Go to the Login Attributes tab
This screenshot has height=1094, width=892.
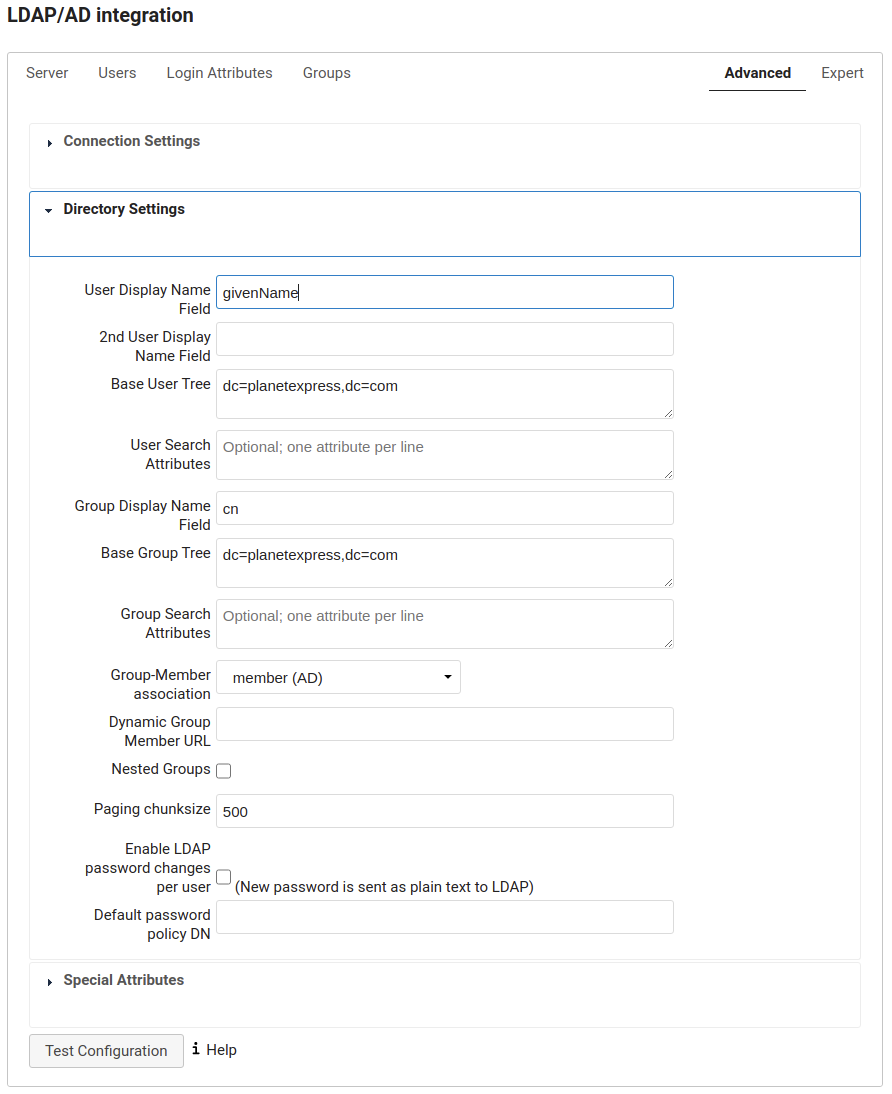tap(219, 73)
